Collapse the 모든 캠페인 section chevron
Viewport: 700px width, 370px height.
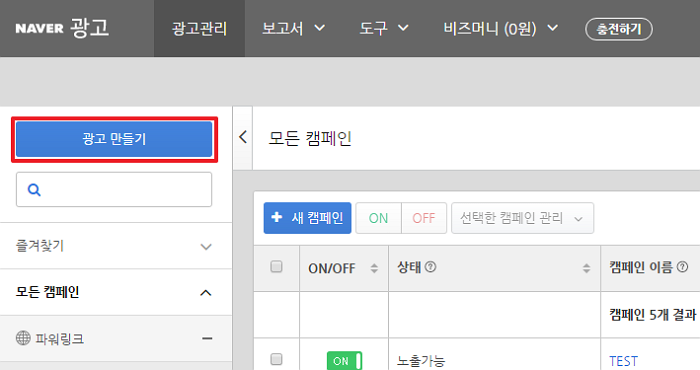coord(206,293)
